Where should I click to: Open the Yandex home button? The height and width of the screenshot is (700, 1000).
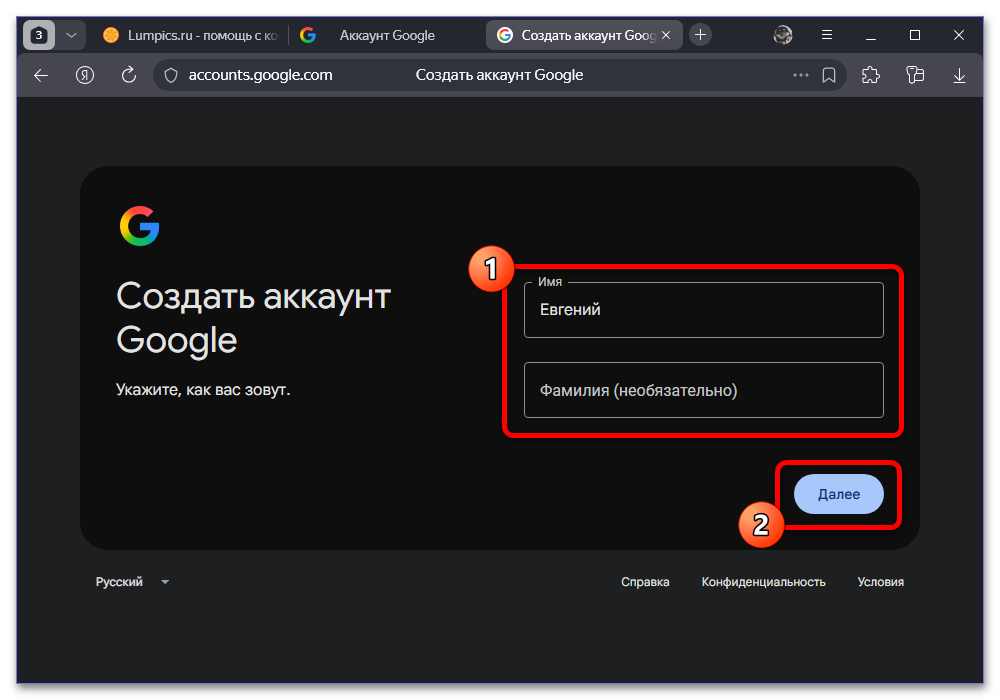(x=85, y=75)
